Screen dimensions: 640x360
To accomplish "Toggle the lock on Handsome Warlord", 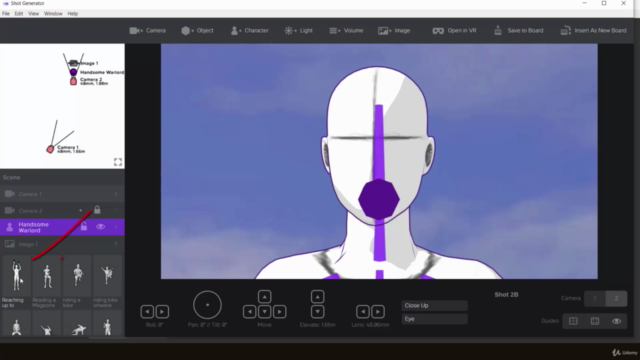I will (84, 227).
